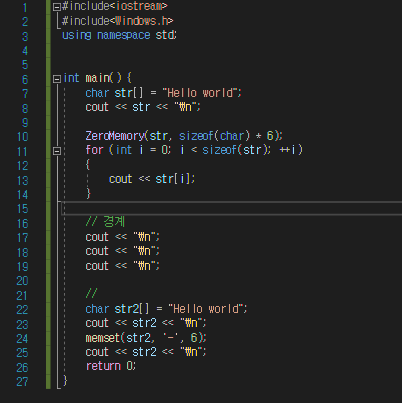Click line number 10 in the gutter
402x403 pixels.
[x=23, y=137]
